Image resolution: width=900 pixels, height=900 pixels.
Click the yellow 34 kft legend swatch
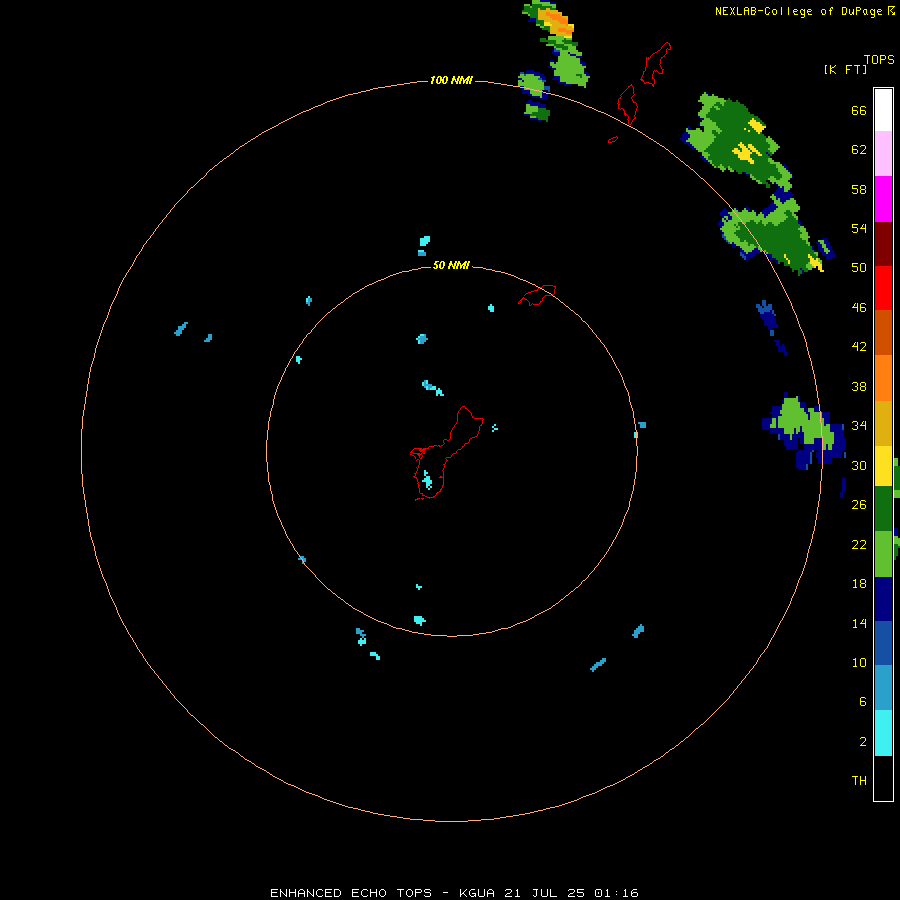click(883, 465)
